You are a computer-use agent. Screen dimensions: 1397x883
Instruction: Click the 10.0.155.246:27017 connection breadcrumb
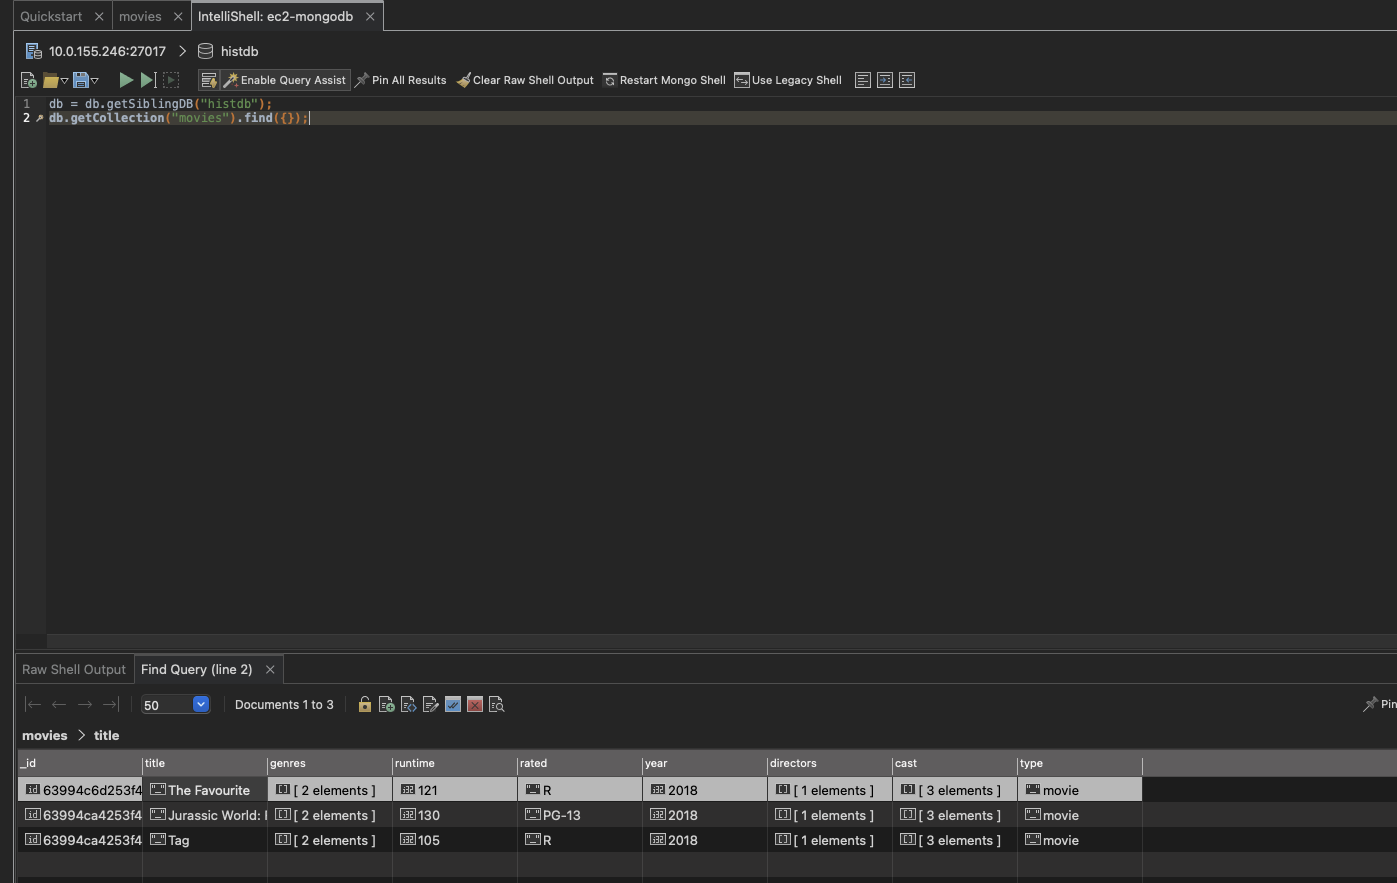[96, 51]
